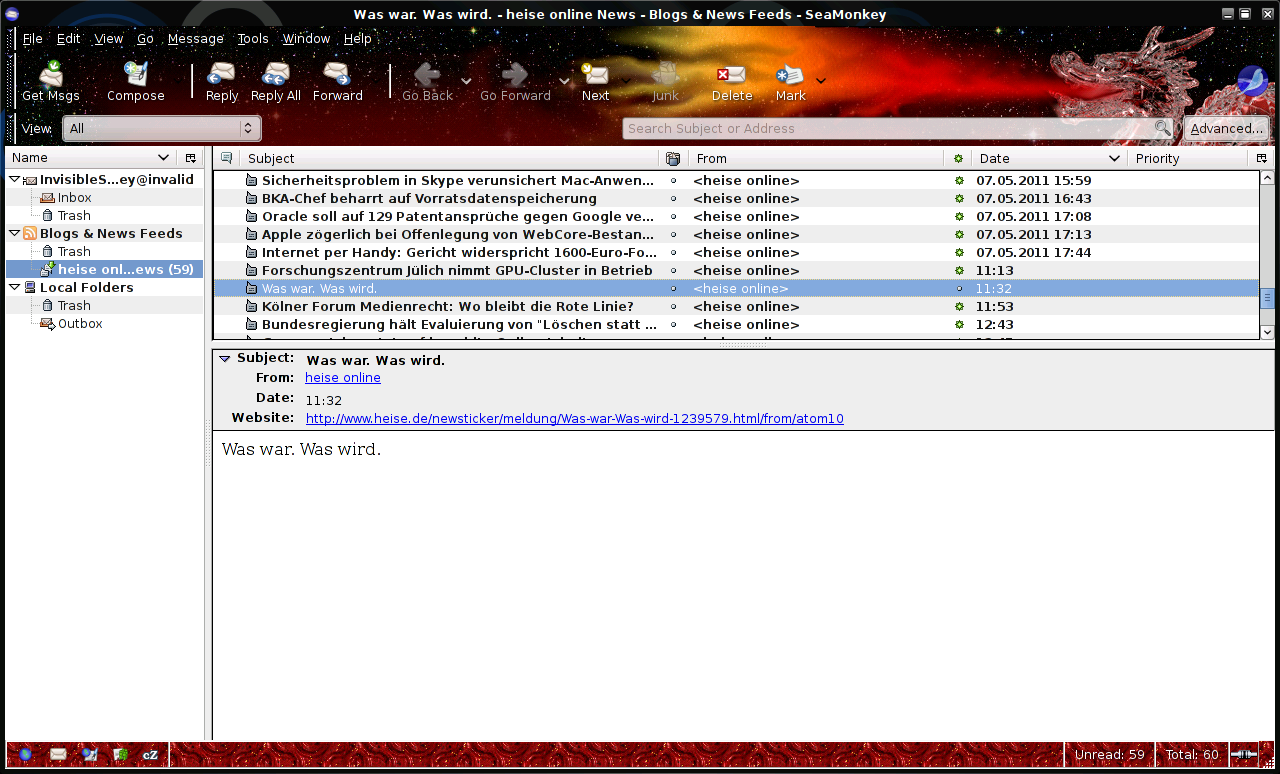Toggle thread display column header
The image size is (1280, 774).
pyautogui.click(x=227, y=158)
